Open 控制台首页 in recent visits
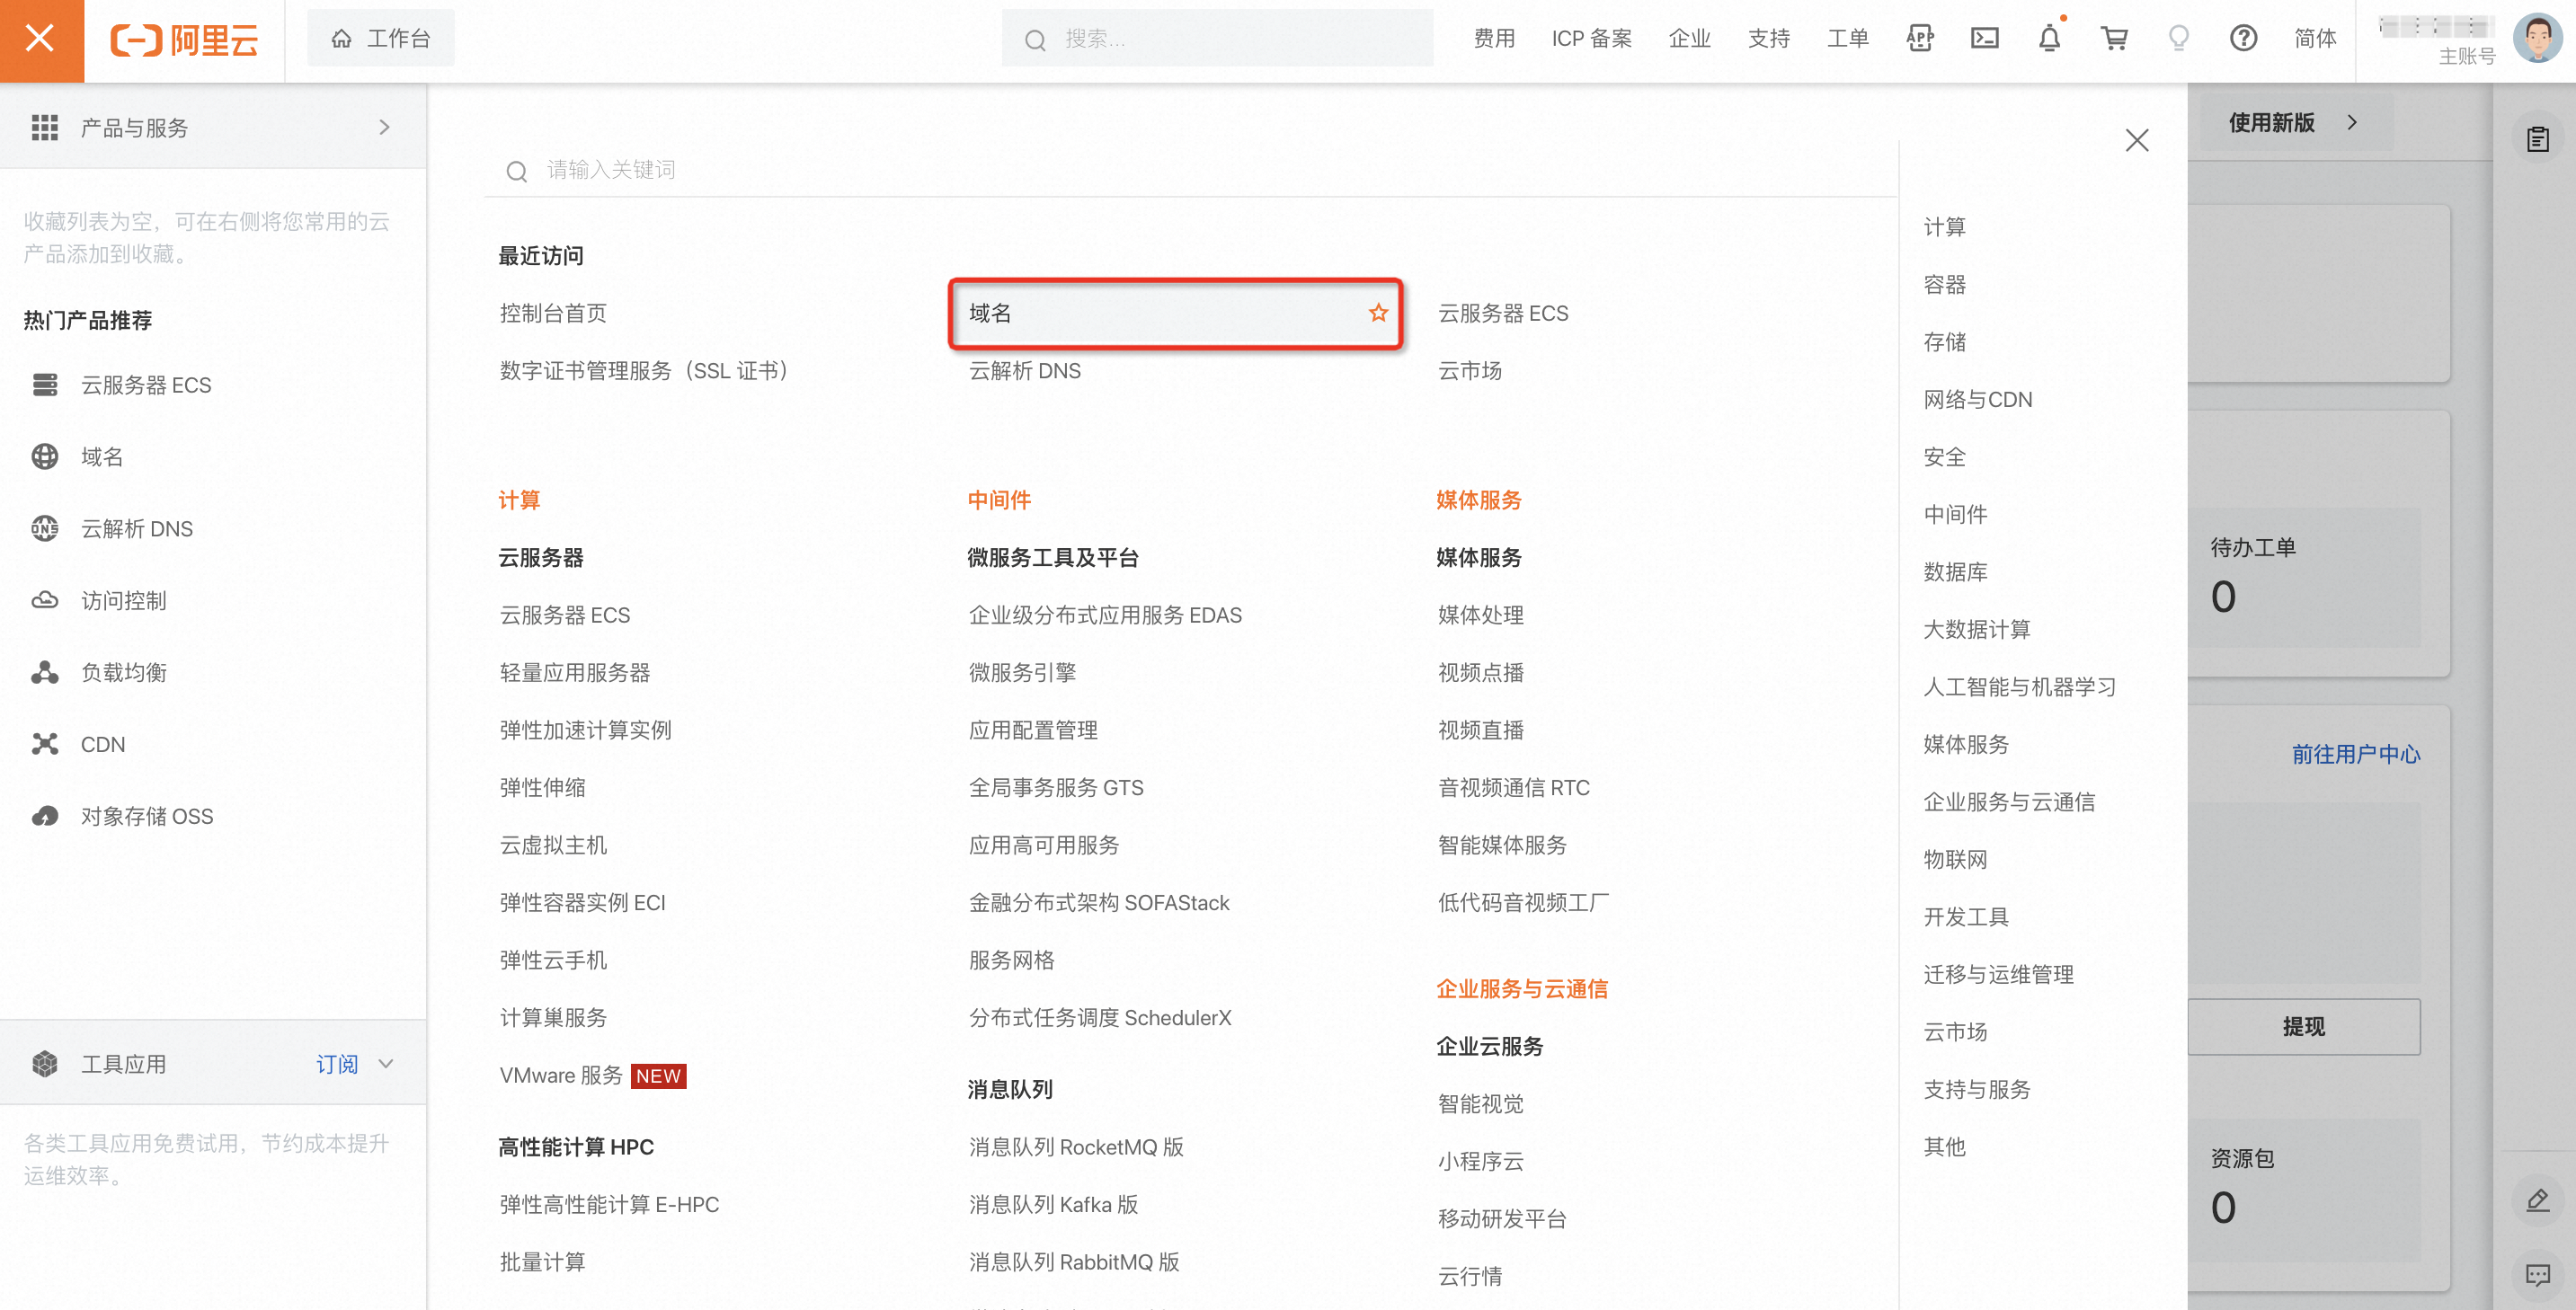This screenshot has height=1310, width=2576. pos(553,313)
